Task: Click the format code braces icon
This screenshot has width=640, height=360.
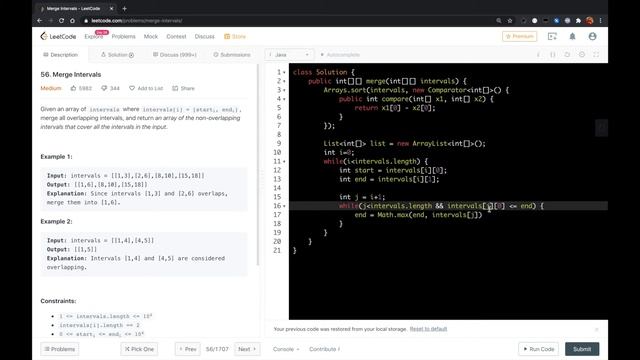Action: (553, 54)
